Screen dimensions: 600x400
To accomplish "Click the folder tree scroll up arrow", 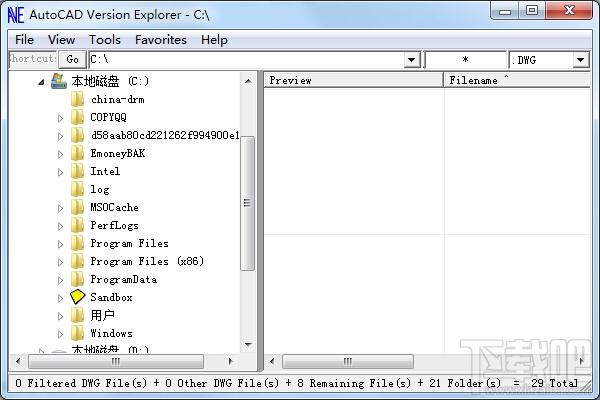I will [248, 81].
